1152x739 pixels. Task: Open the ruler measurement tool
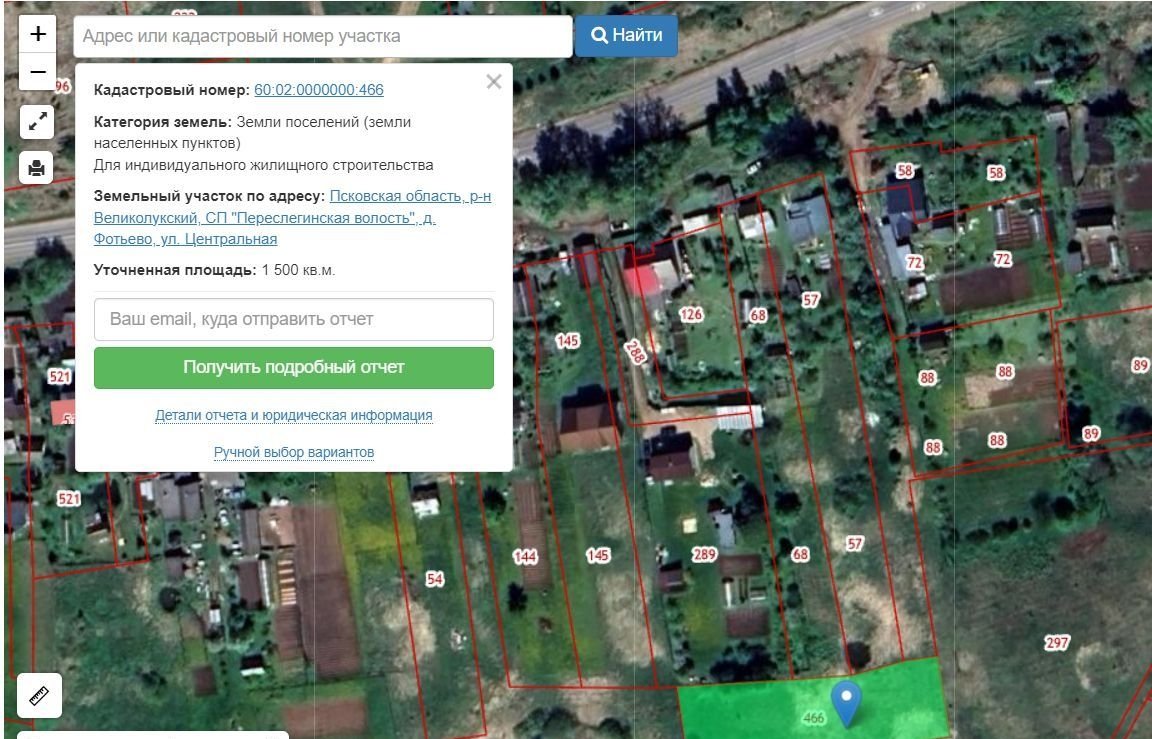click(x=40, y=696)
